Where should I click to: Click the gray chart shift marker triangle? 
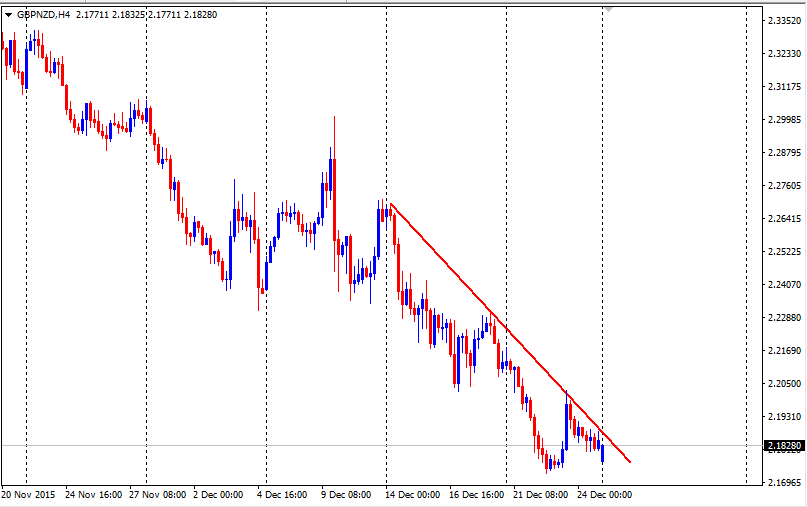(609, 9)
